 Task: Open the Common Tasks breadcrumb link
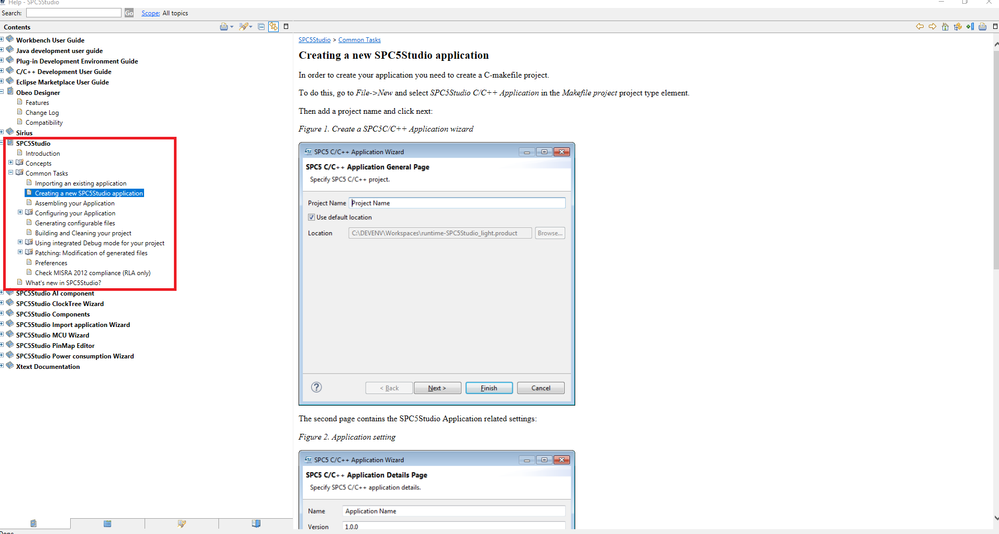[x=359, y=40]
